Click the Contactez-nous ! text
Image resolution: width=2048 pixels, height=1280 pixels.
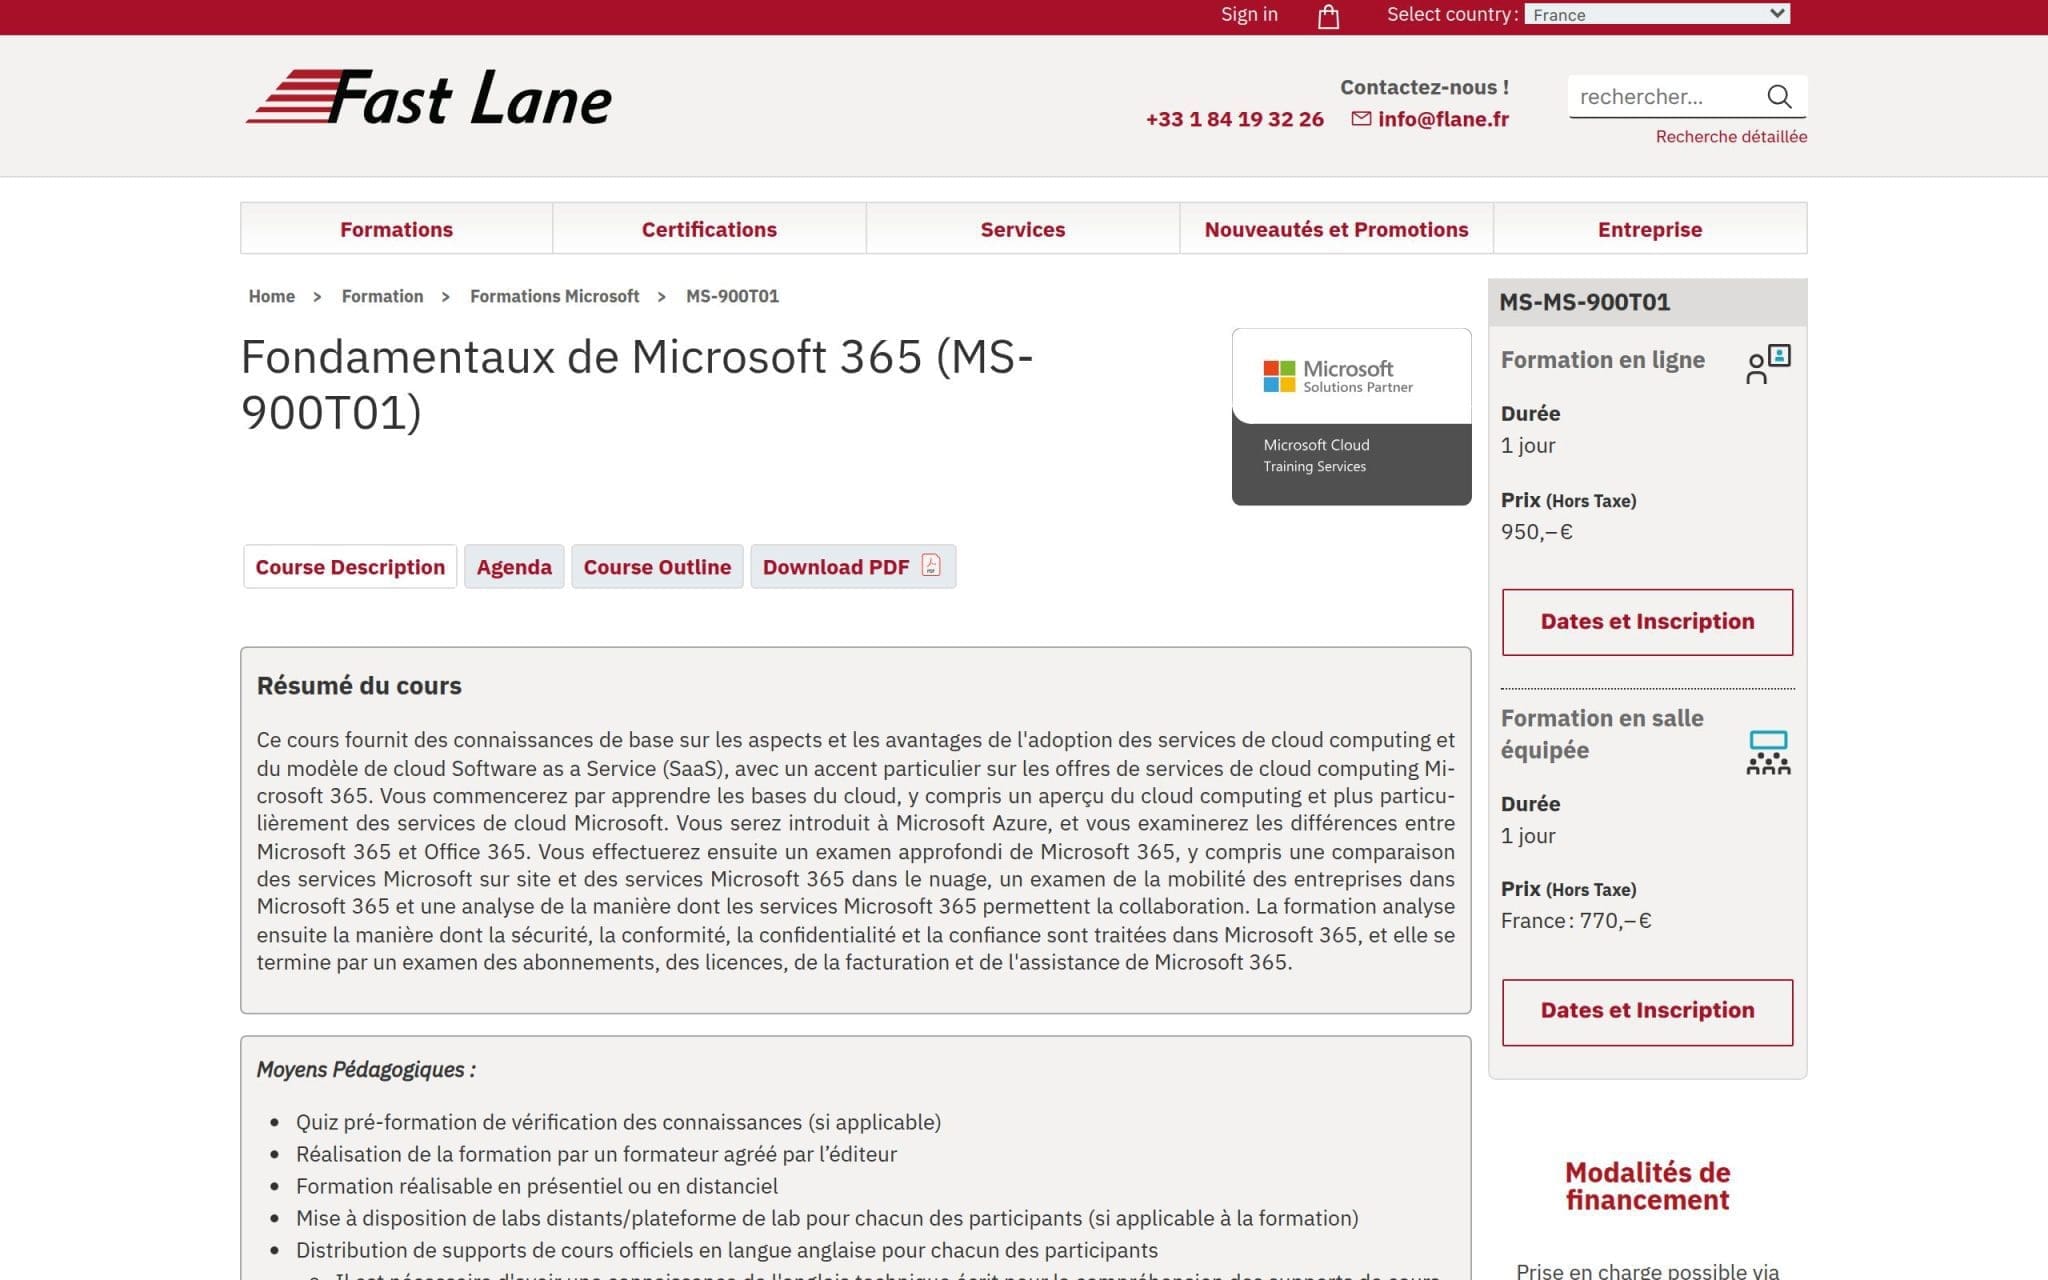pyautogui.click(x=1424, y=87)
